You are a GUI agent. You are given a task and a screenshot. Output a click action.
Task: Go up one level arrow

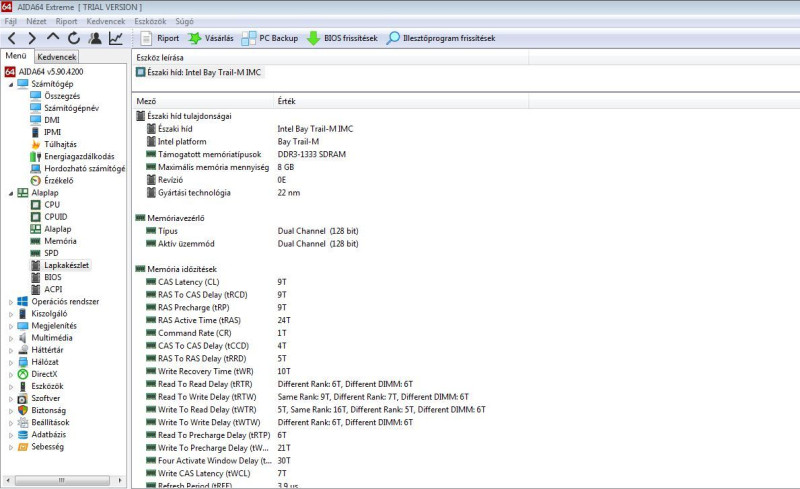click(x=53, y=37)
